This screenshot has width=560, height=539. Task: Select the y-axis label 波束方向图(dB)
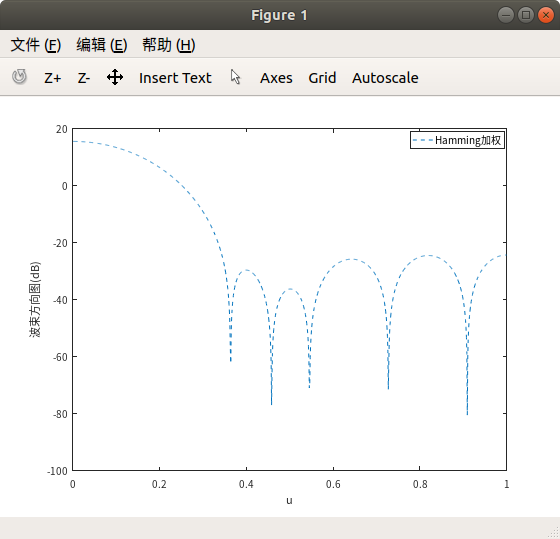point(35,299)
